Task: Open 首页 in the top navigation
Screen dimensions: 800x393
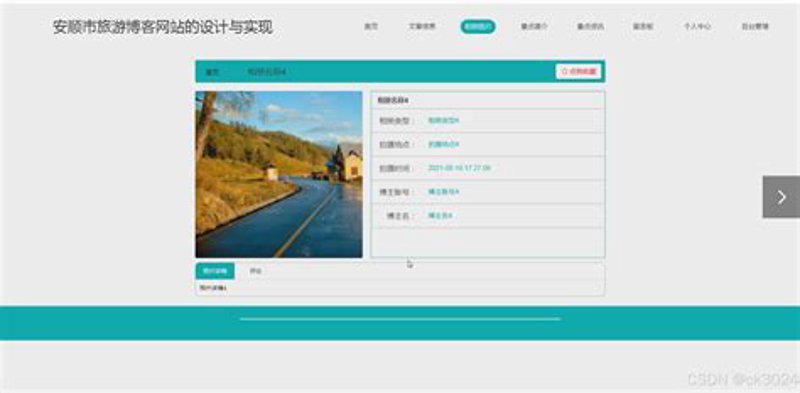Action: pyautogui.click(x=370, y=27)
